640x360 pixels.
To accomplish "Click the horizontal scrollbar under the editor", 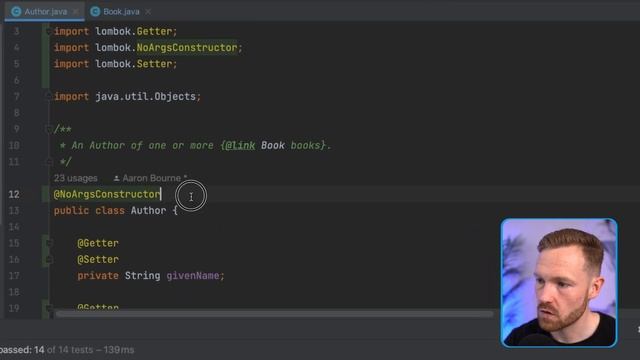I will (274, 314).
